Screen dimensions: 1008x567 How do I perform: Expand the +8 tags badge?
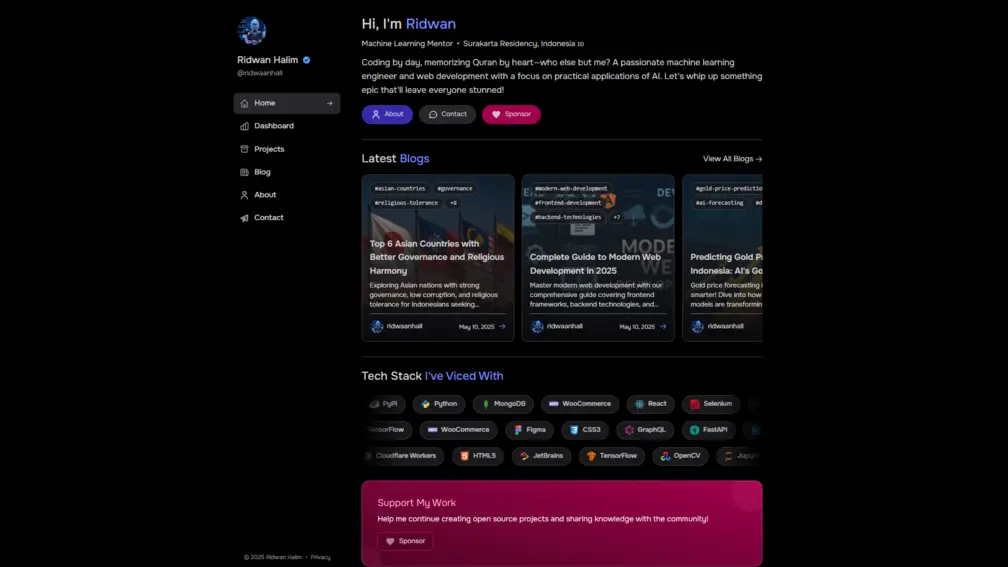point(453,202)
